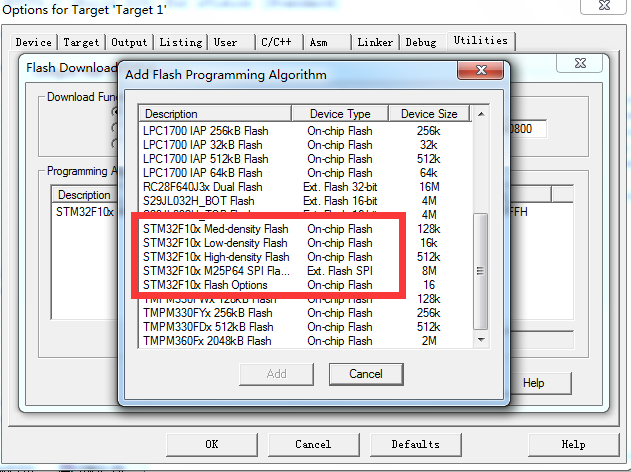Screen dimensions: 631x472
Task: Open the Target tab
Action: pyautogui.click(x=81, y=42)
